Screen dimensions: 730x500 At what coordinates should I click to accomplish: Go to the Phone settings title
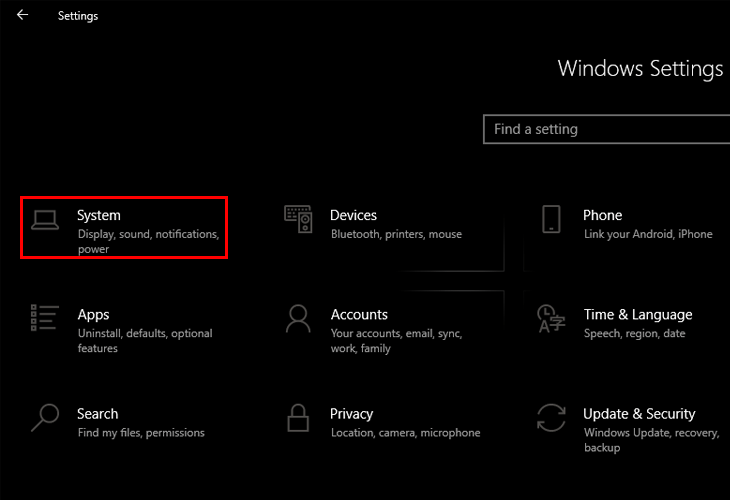[602, 215]
